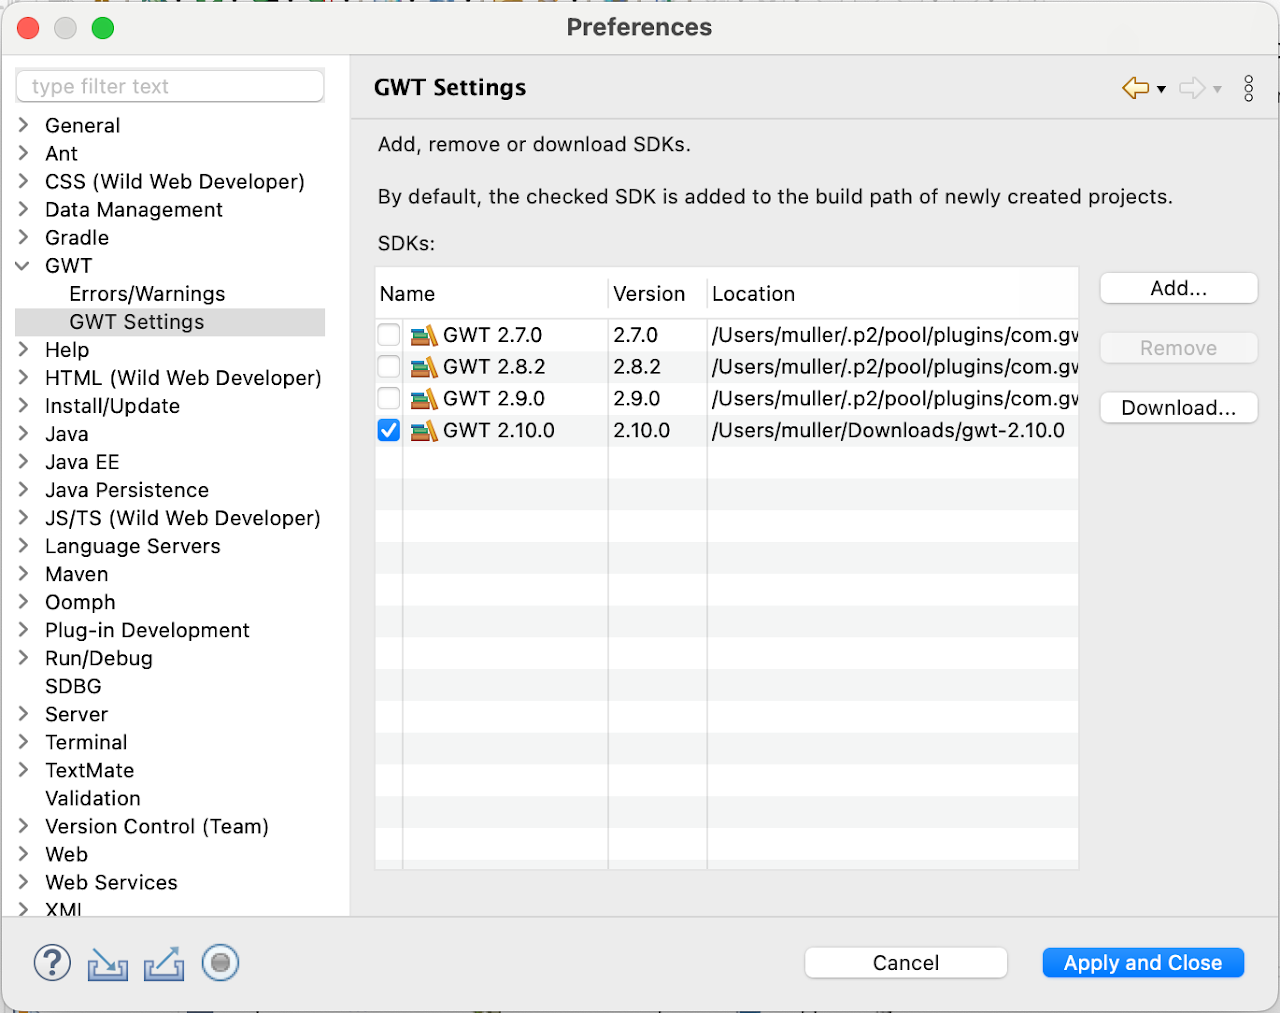Expand the Web Services tree node

coord(23,882)
